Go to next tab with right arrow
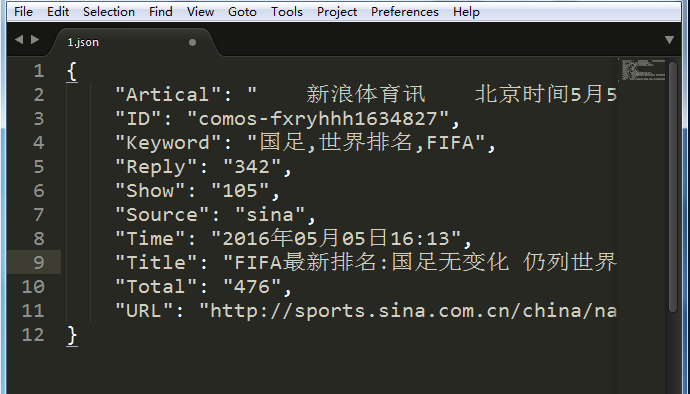This screenshot has height=394, width=690. 35,40
